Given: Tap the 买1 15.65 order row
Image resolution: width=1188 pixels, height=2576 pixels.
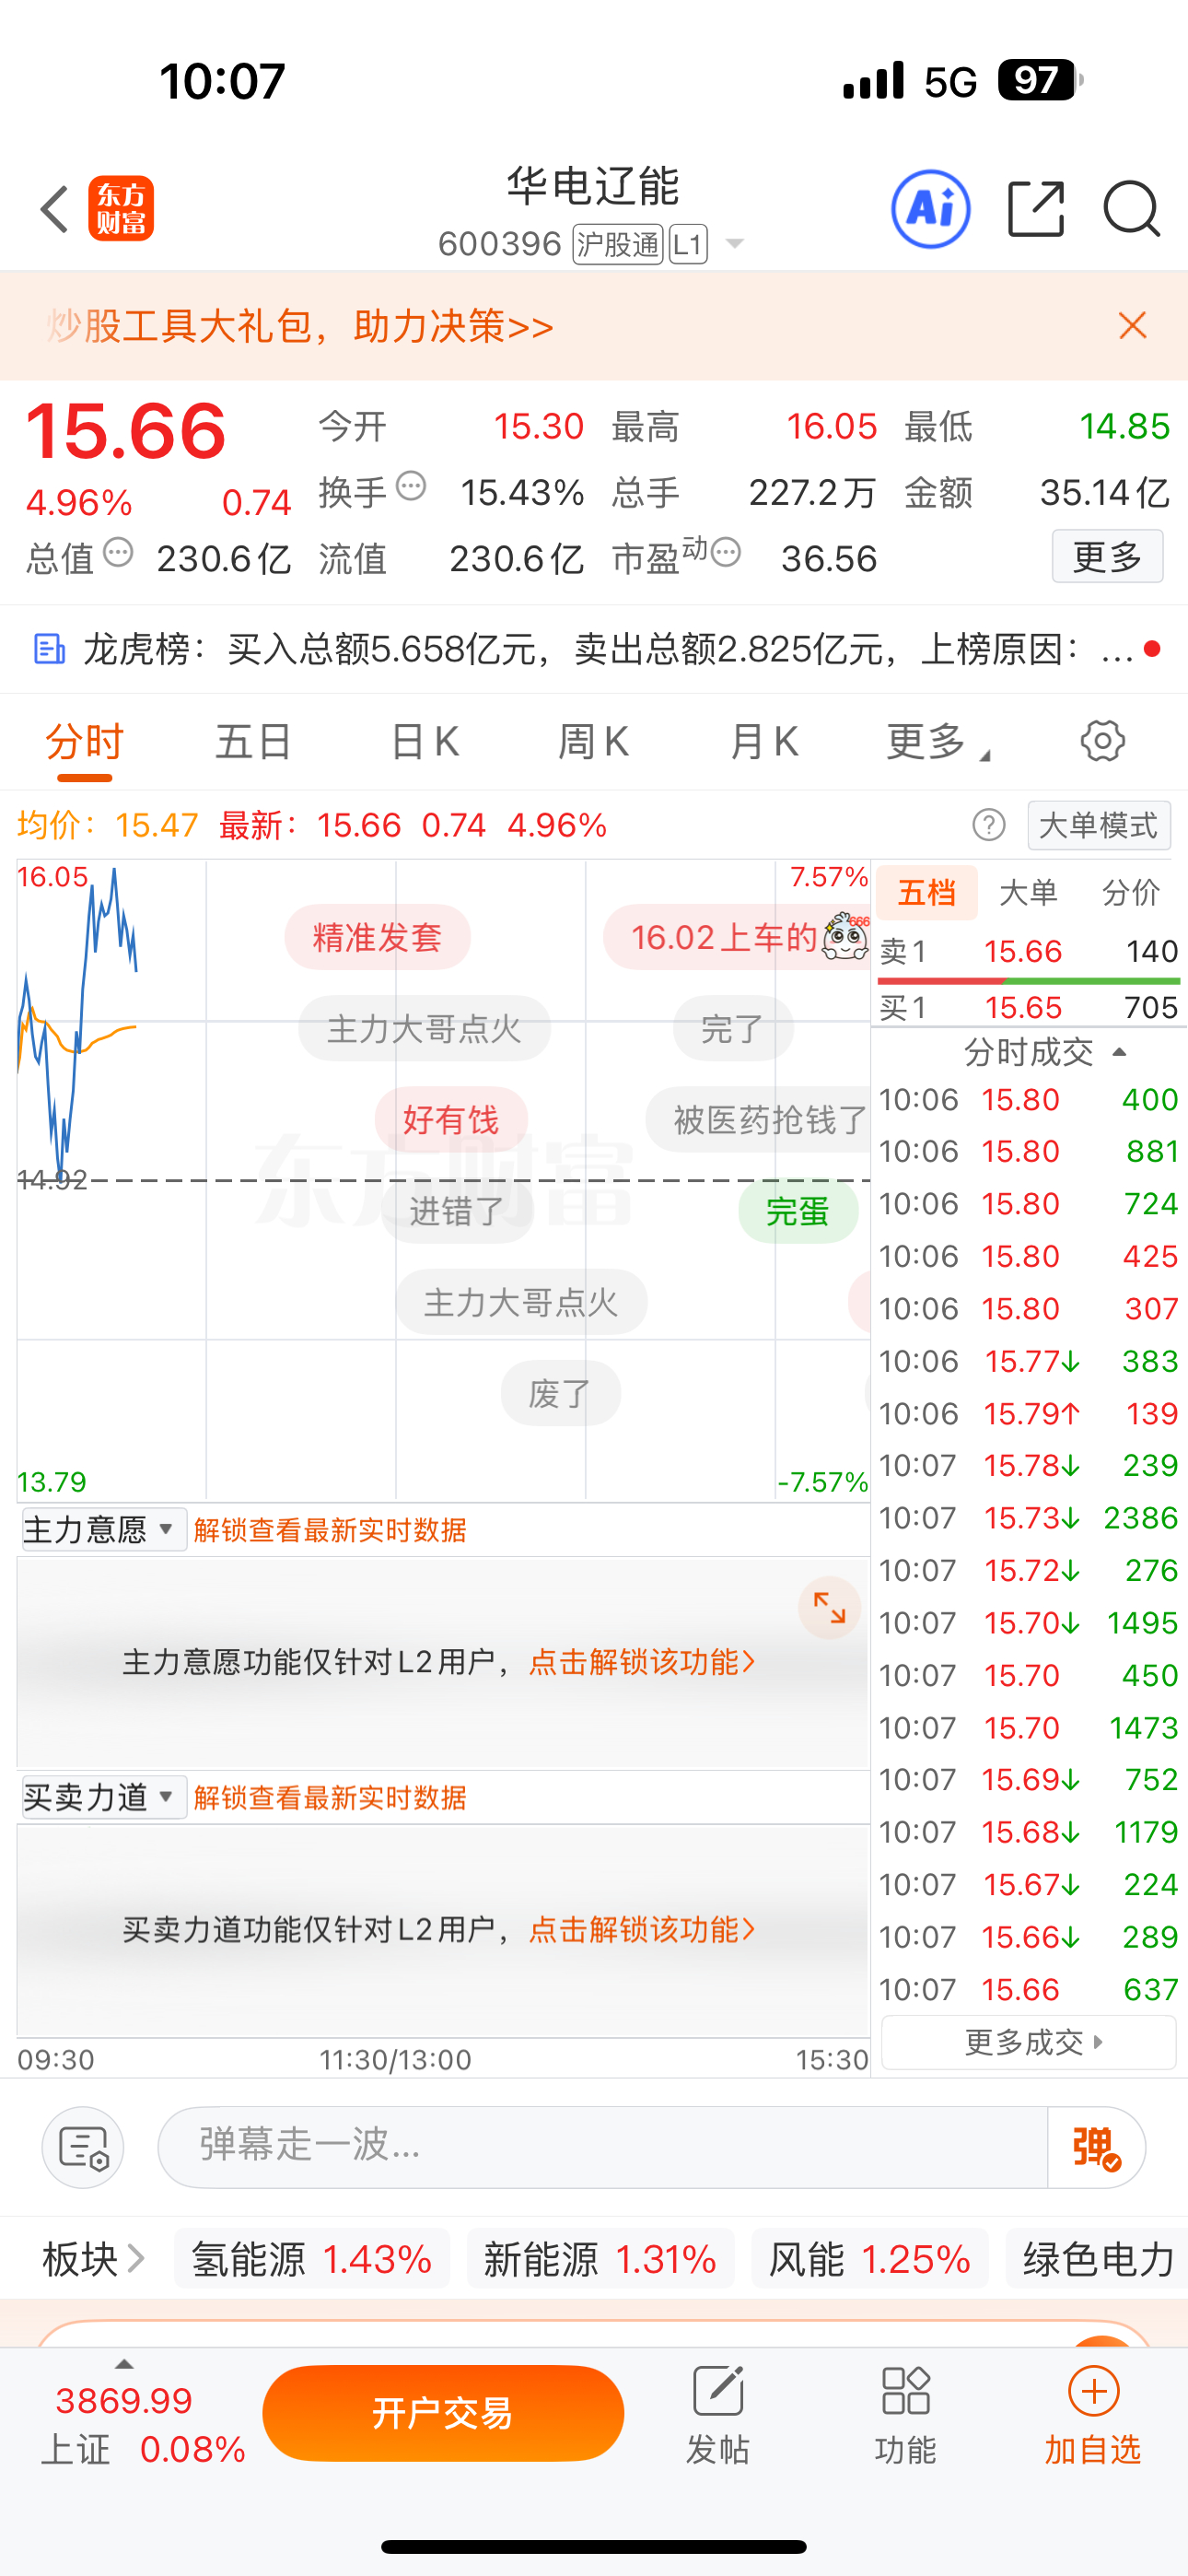Looking at the screenshot, I should [x=1029, y=1007].
